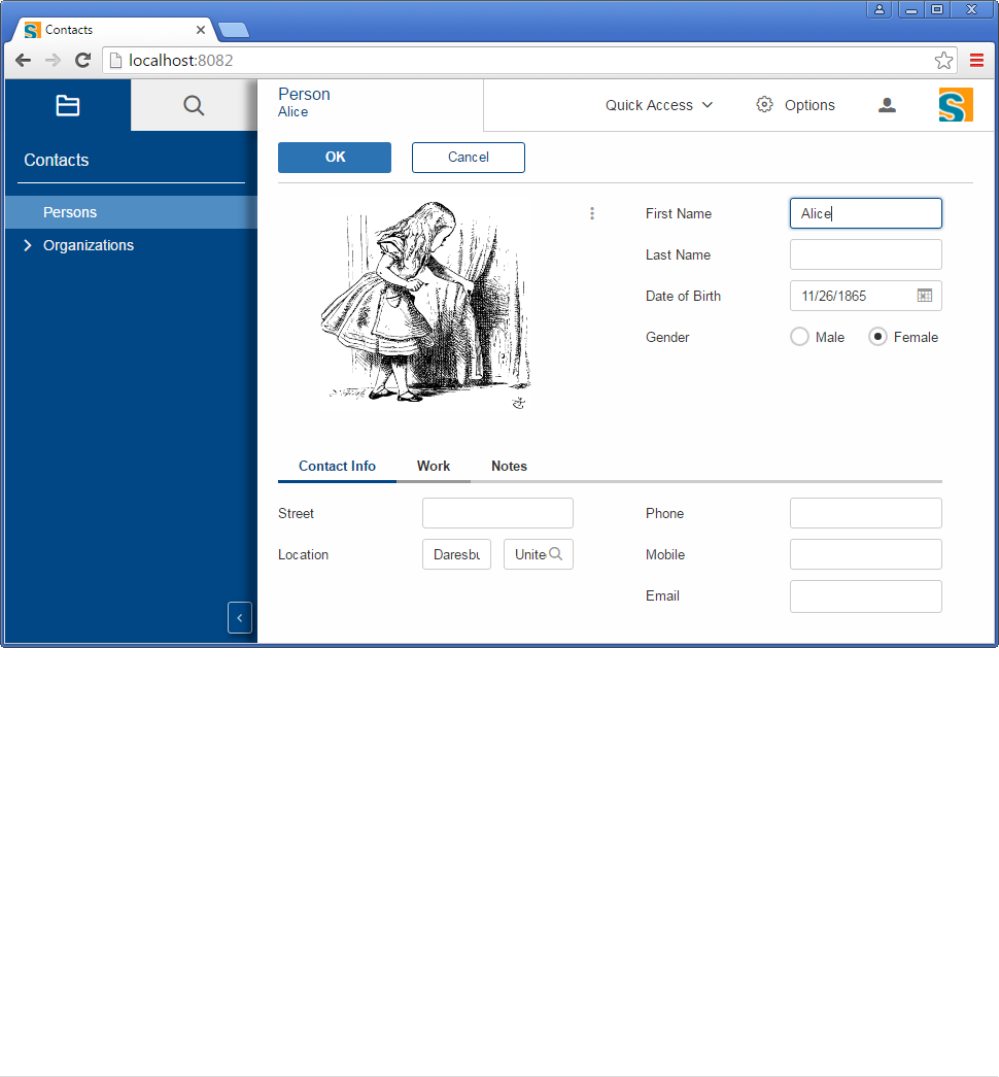This screenshot has width=999, height=1077.
Task: Open the browser hamburger menu
Action: point(976,60)
